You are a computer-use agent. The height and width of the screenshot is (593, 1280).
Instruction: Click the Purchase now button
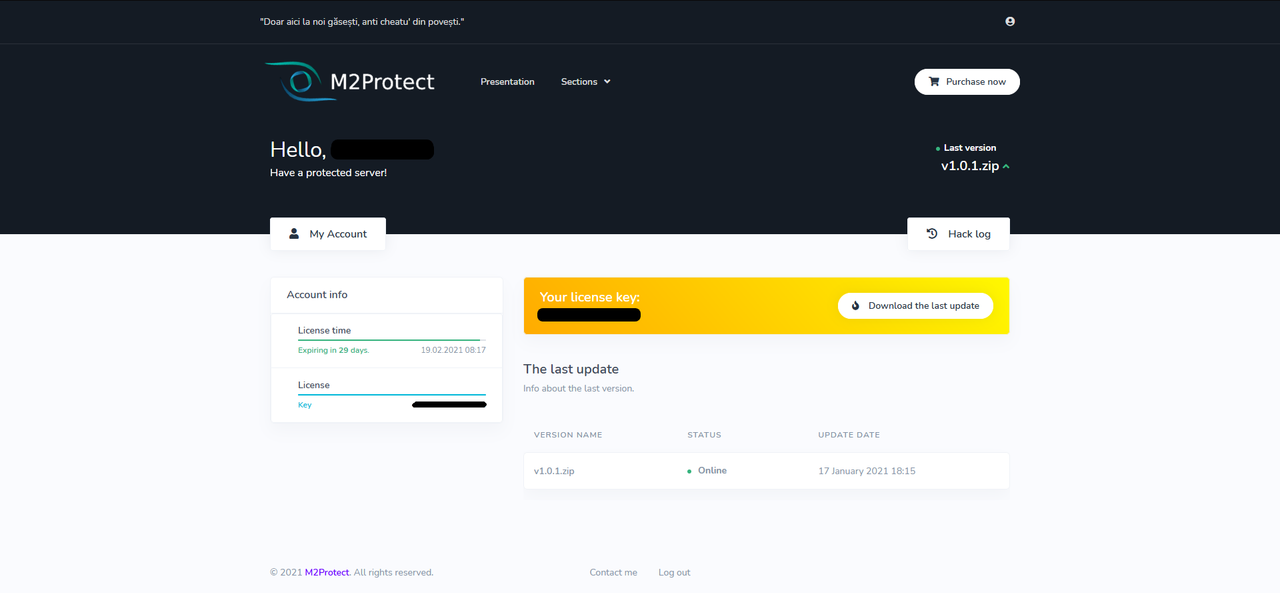(967, 82)
